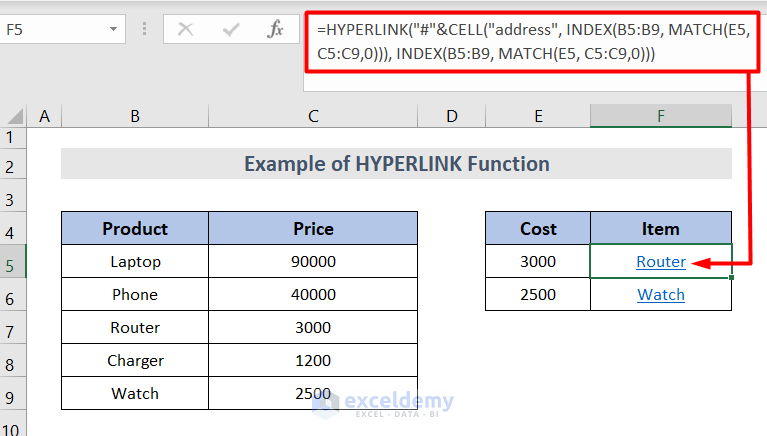Select the Cost header cell

click(538, 229)
